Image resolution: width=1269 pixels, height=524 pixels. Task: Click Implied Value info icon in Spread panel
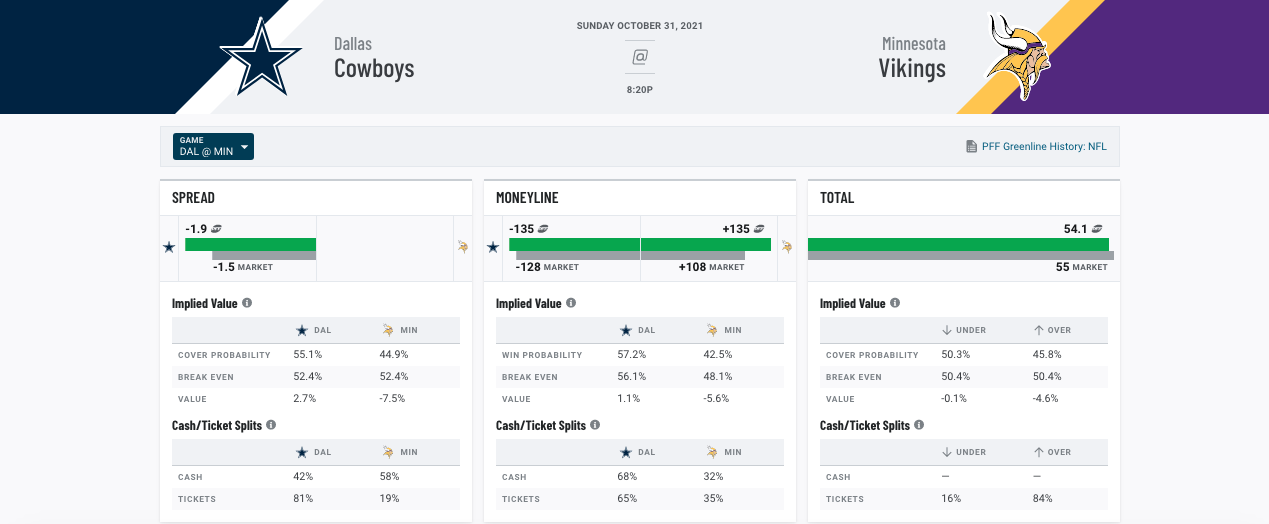[247, 302]
